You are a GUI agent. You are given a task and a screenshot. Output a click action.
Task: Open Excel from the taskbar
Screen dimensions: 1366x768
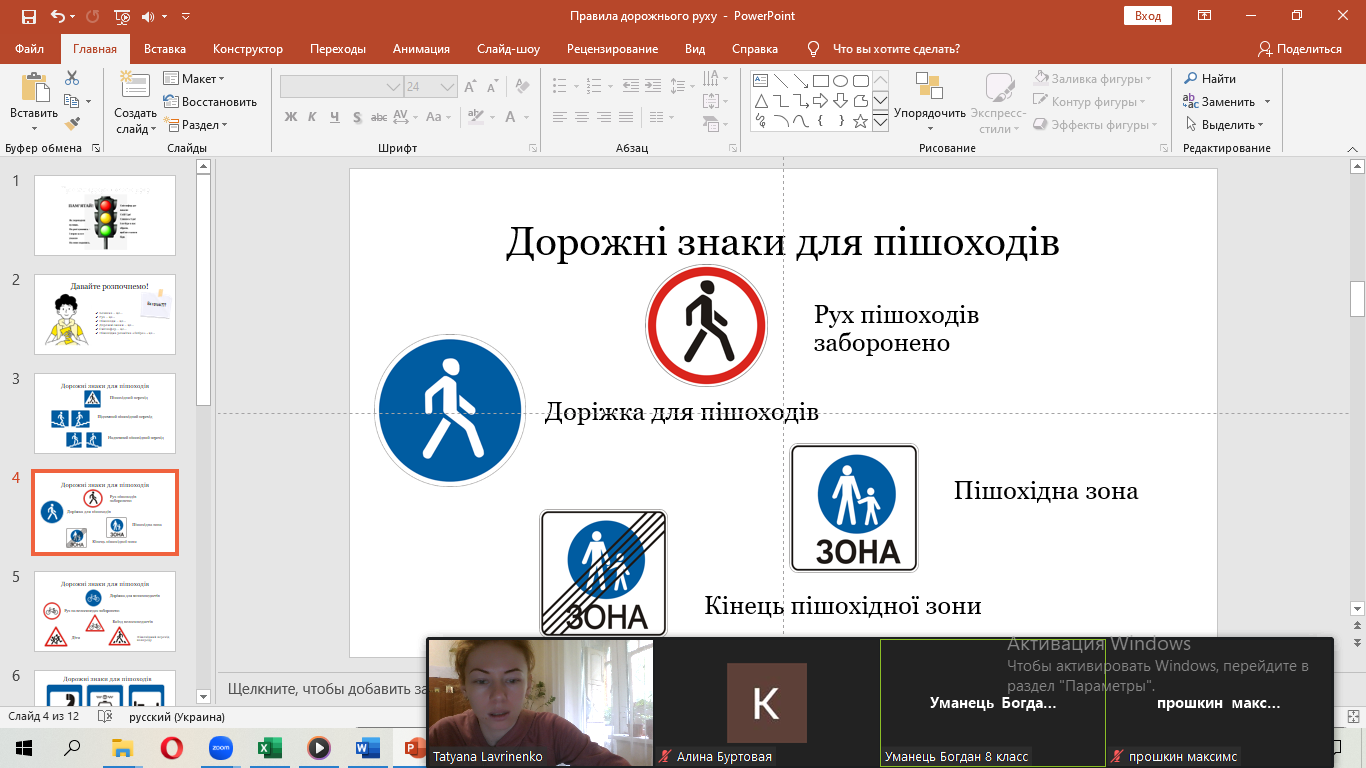(269, 748)
